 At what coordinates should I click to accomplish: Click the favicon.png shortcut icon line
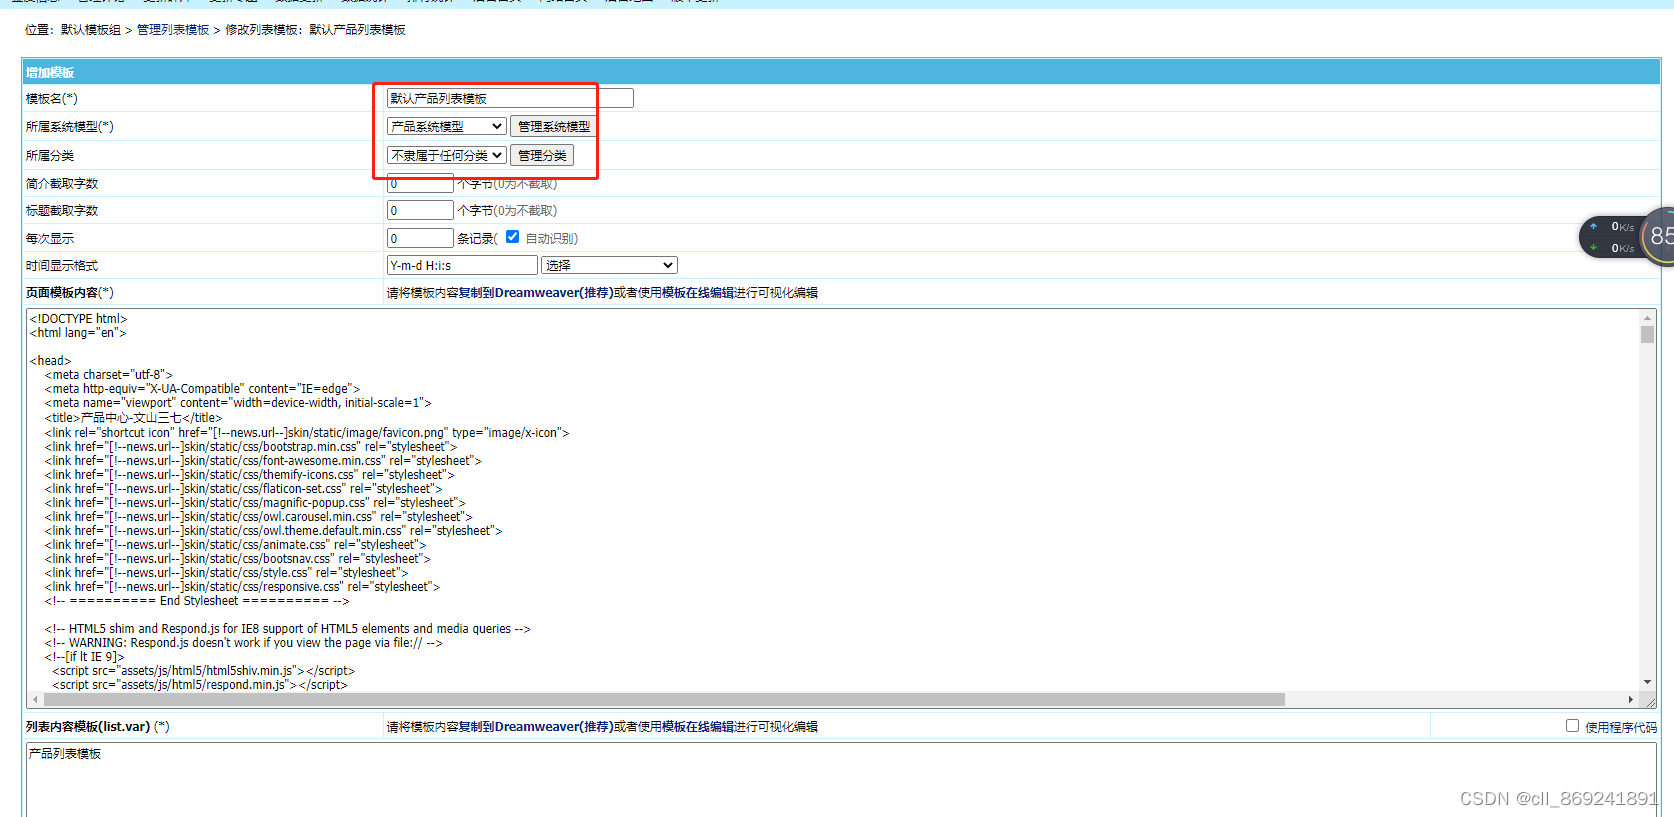[307, 433]
